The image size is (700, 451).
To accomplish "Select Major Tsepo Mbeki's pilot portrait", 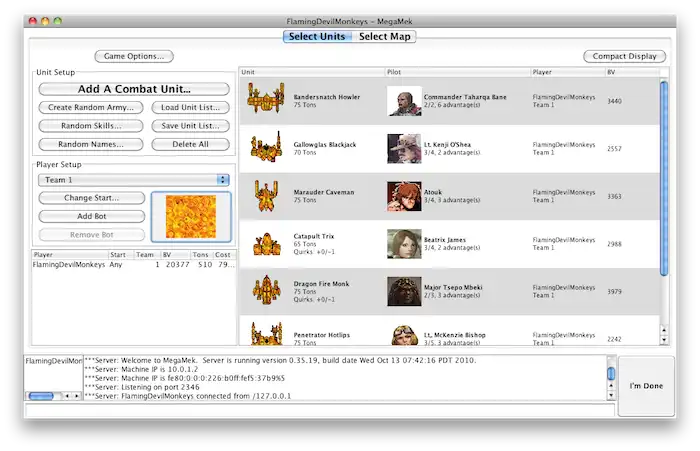I will coord(404,291).
